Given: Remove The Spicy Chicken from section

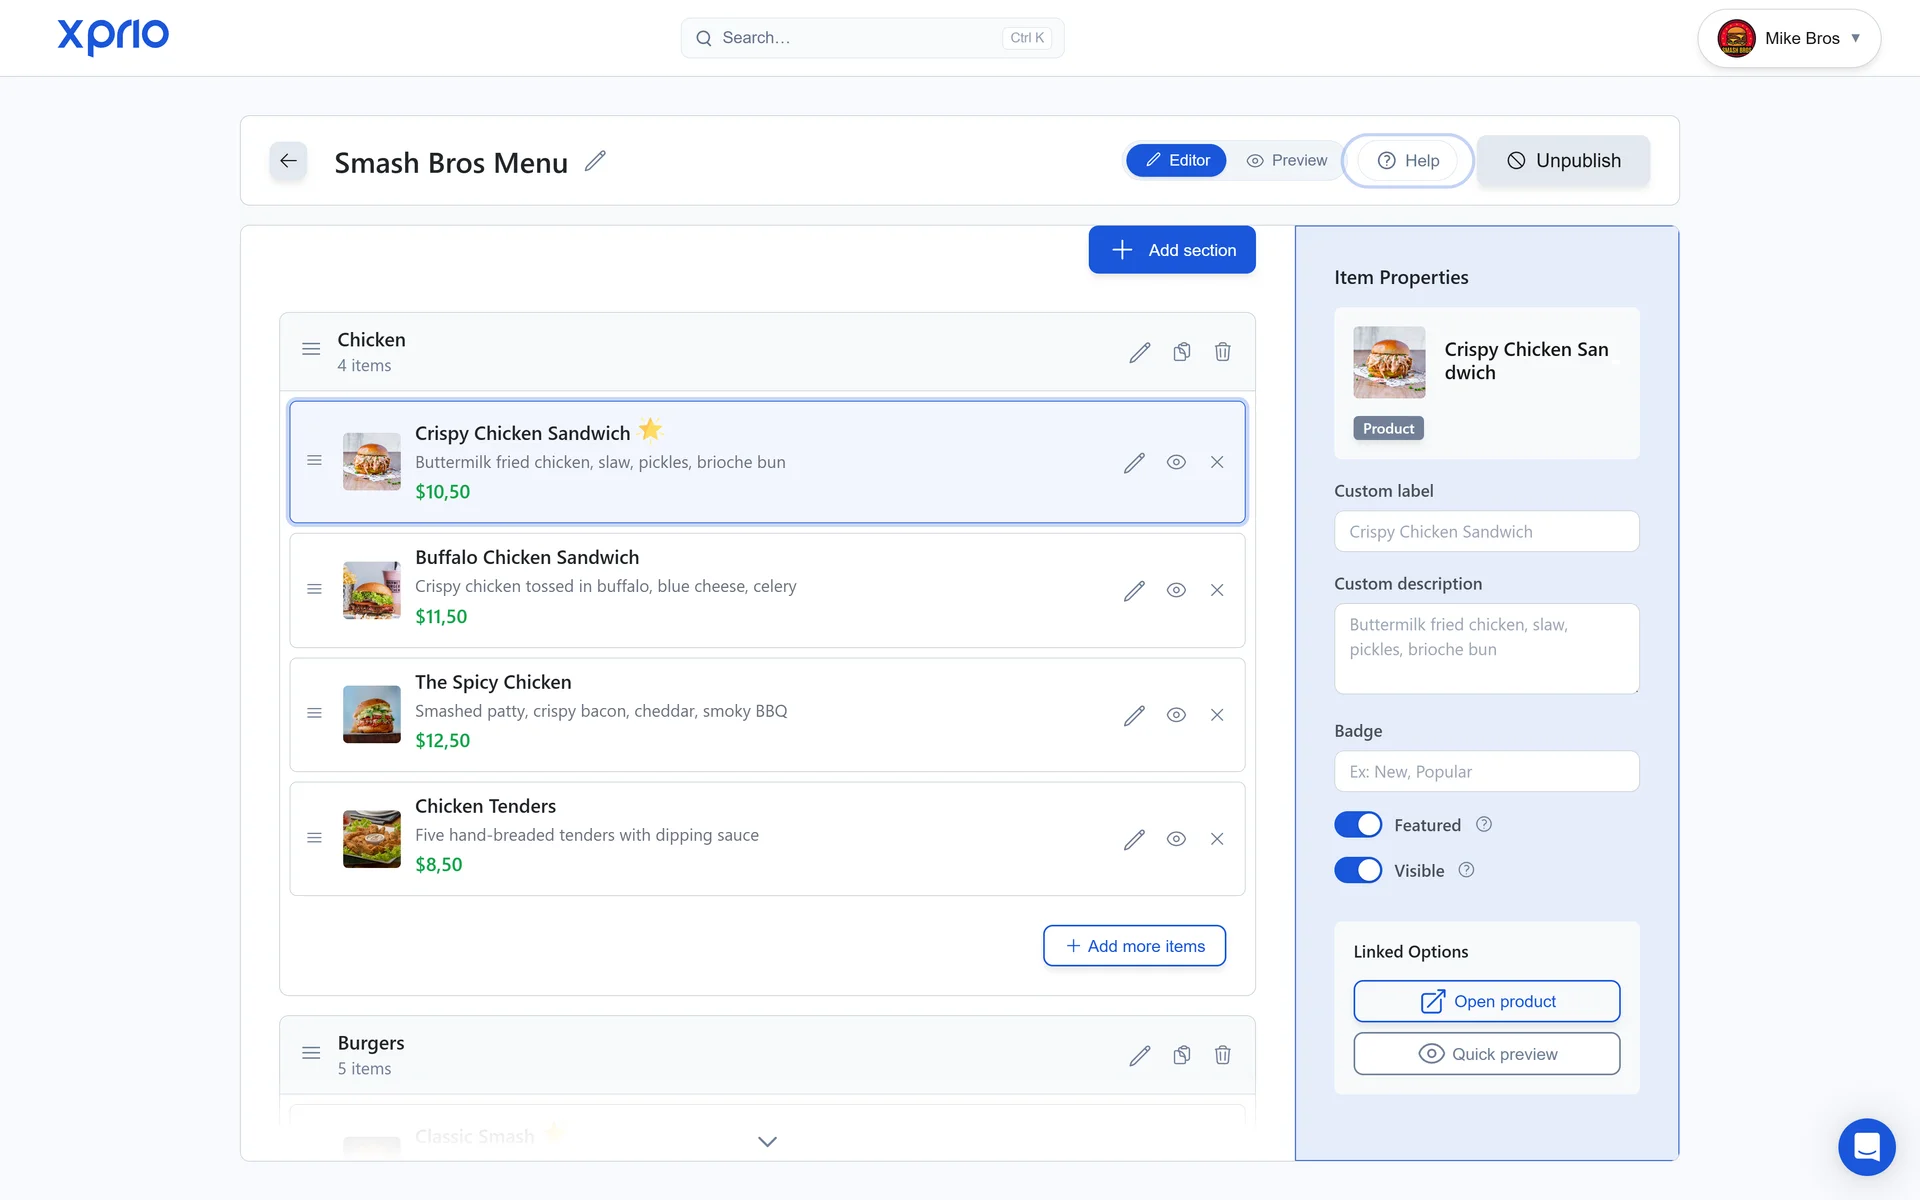Looking at the screenshot, I should click(1217, 715).
